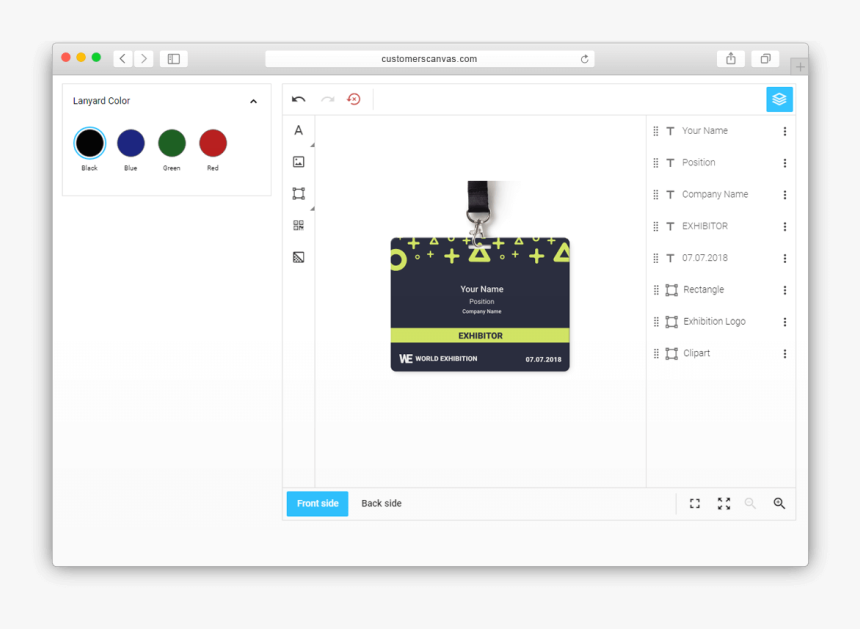The height and width of the screenshot is (629, 860).
Task: Select the Position layer
Action: point(721,163)
